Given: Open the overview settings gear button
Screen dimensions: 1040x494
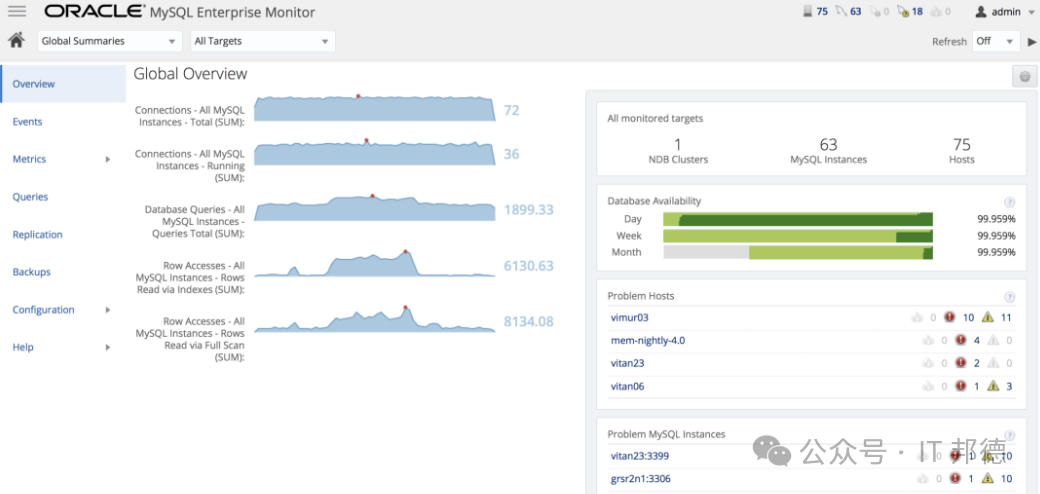Looking at the screenshot, I should [x=1025, y=76].
